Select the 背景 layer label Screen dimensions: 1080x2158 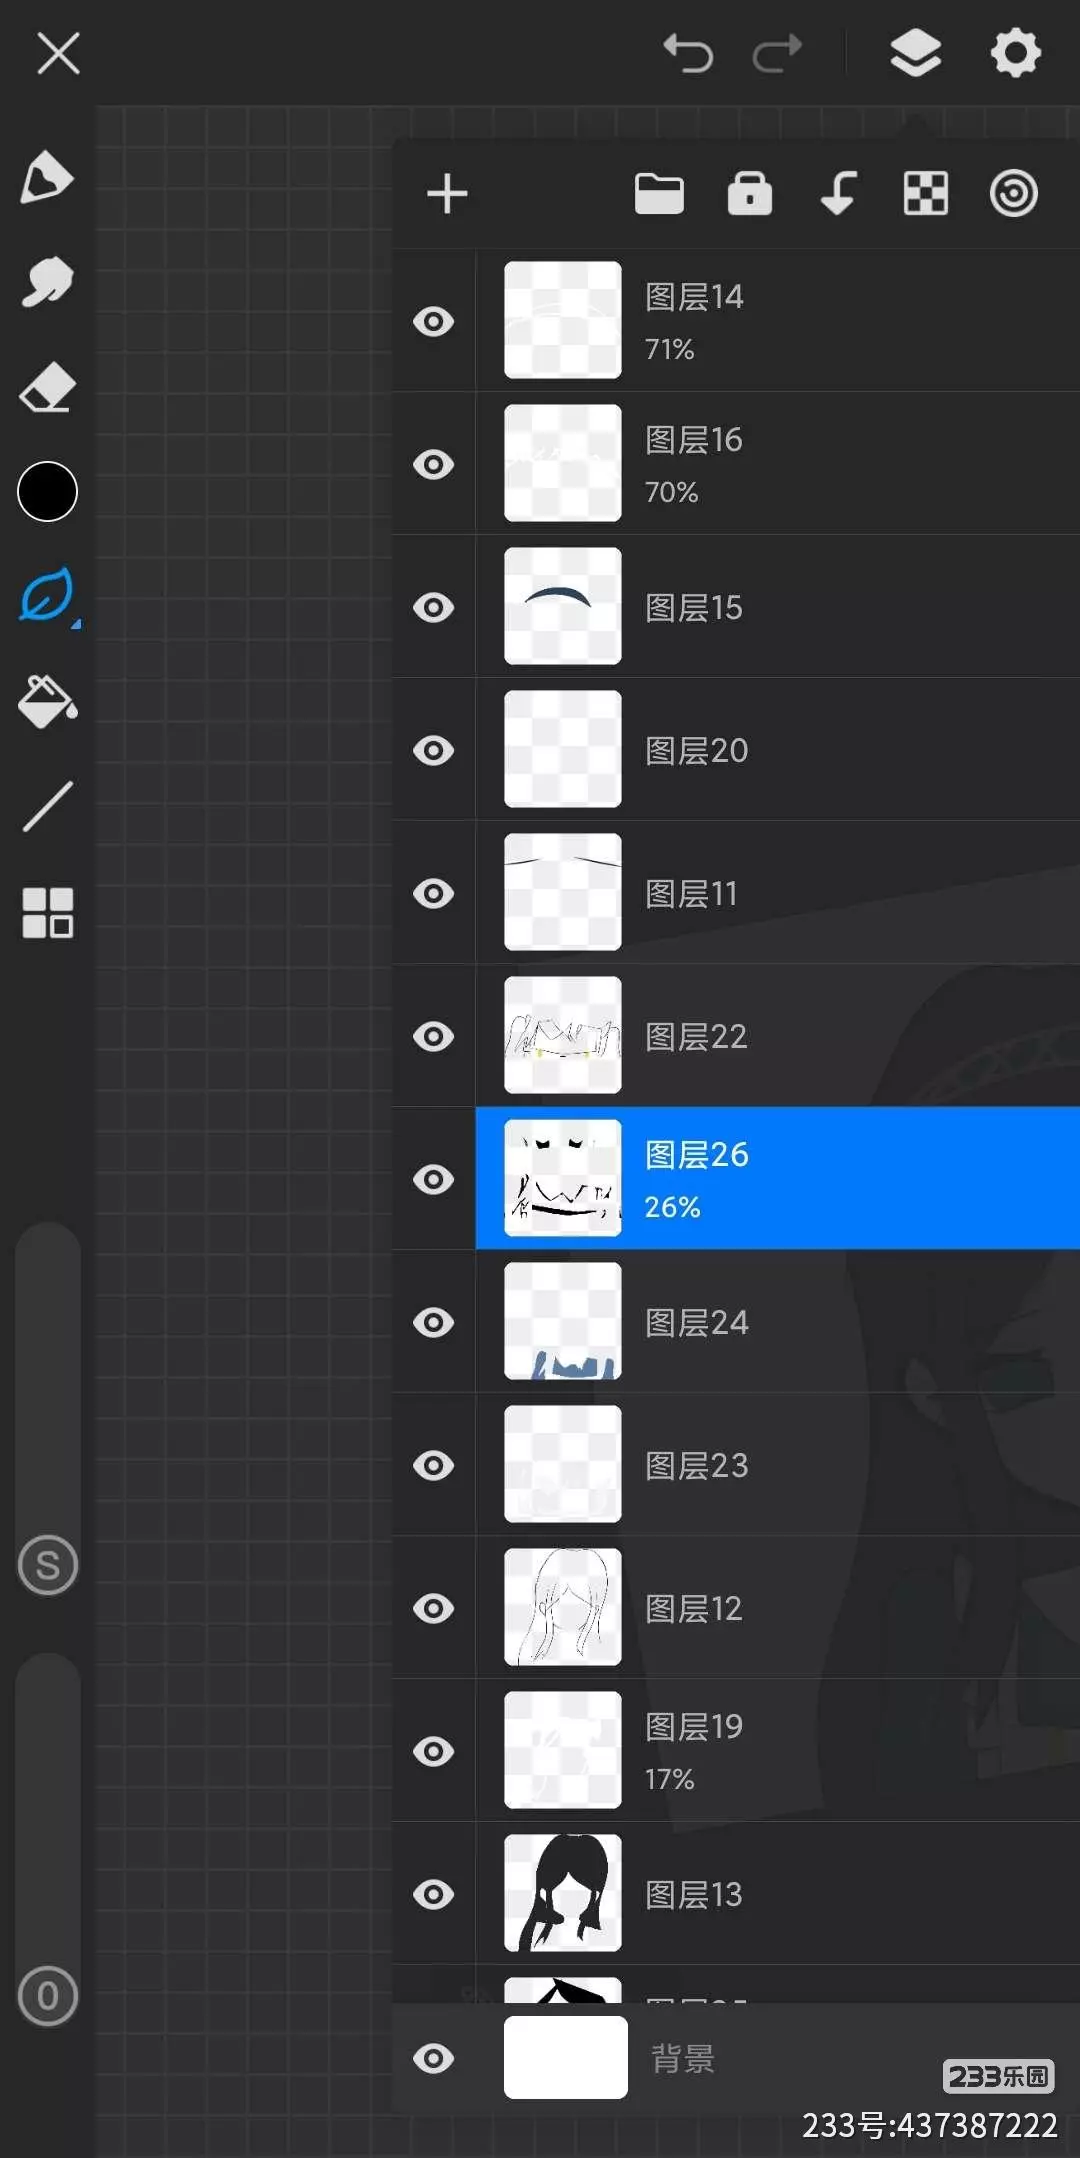[683, 2059]
